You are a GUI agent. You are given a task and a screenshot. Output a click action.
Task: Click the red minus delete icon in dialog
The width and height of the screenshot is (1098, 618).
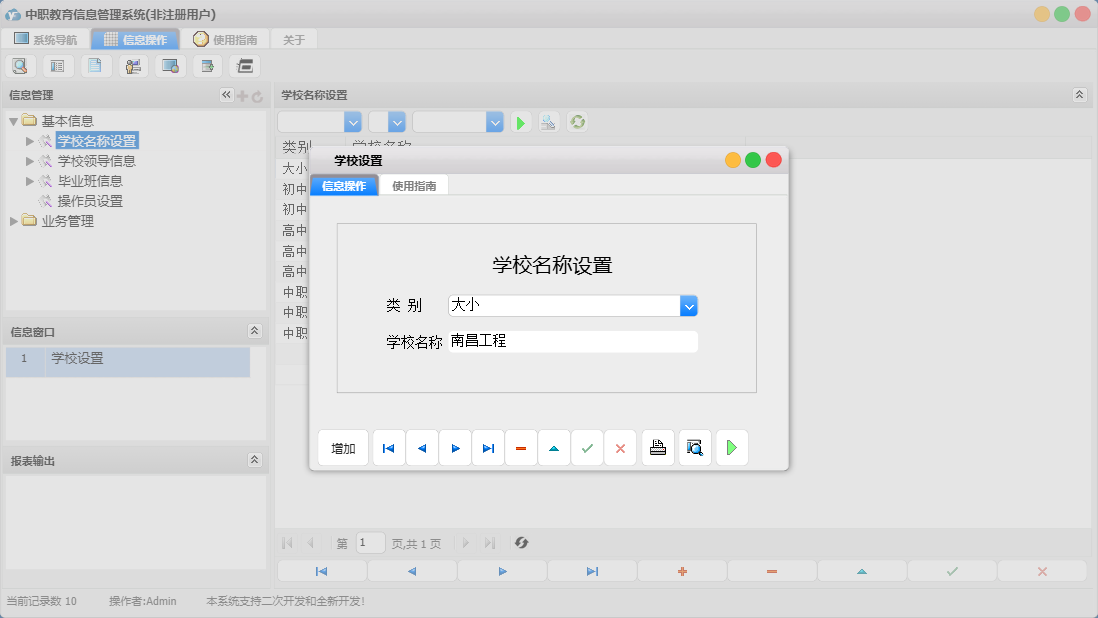(520, 447)
